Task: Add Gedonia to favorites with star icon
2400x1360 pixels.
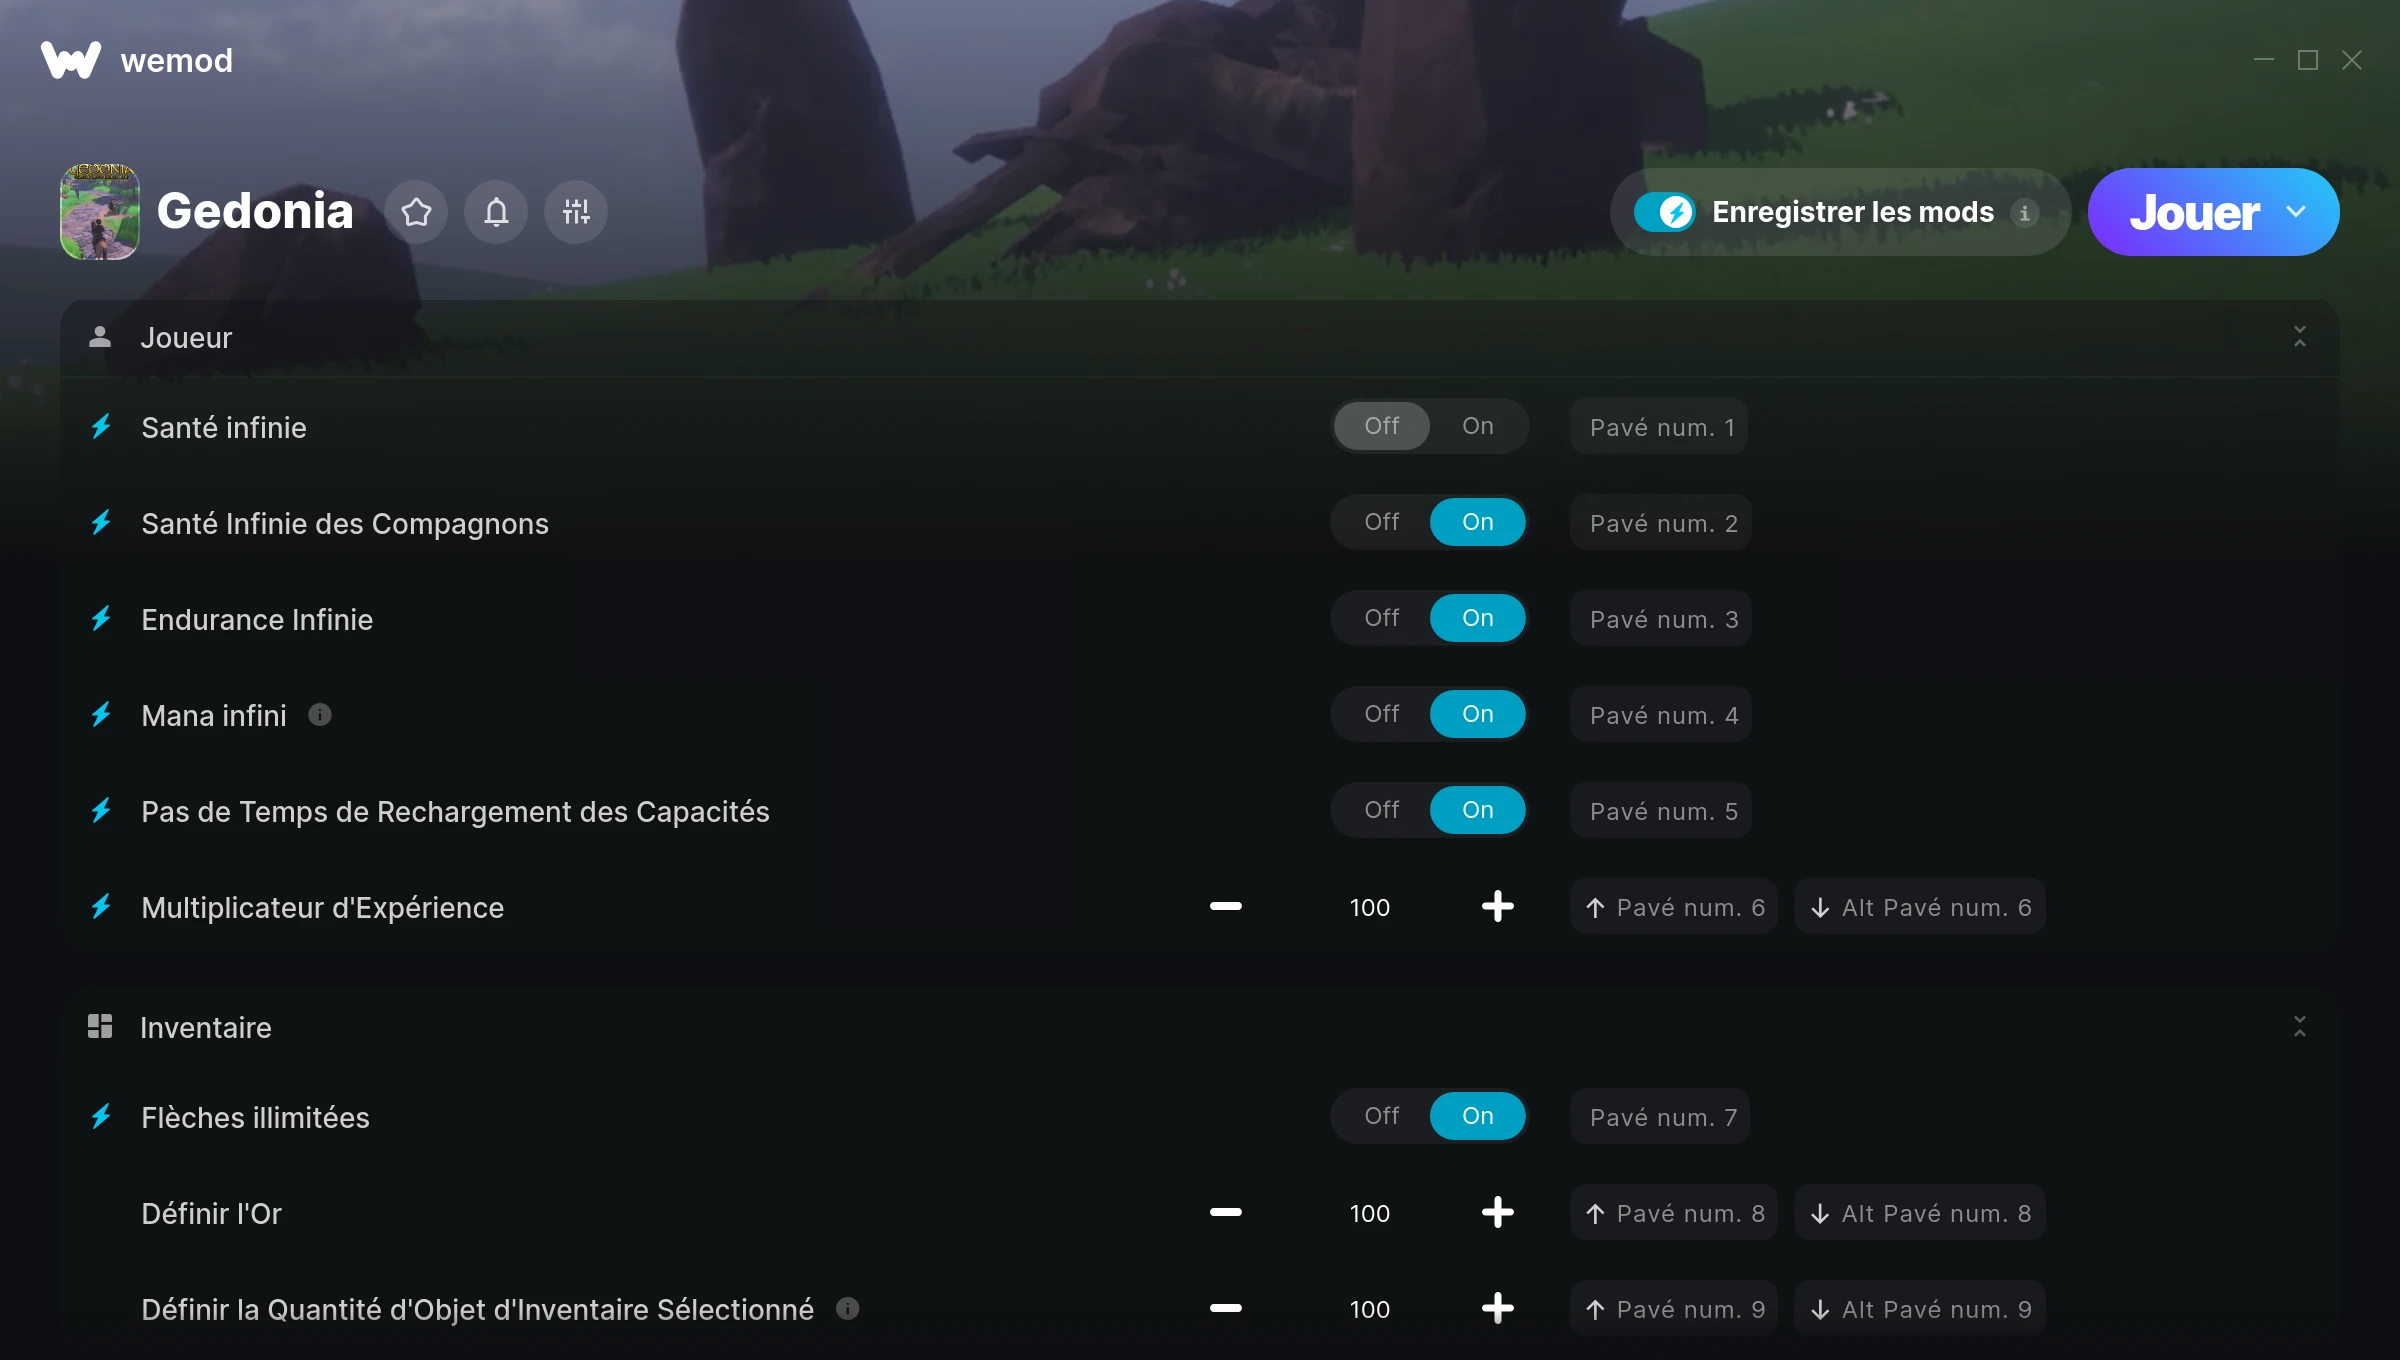Action: pos(416,212)
